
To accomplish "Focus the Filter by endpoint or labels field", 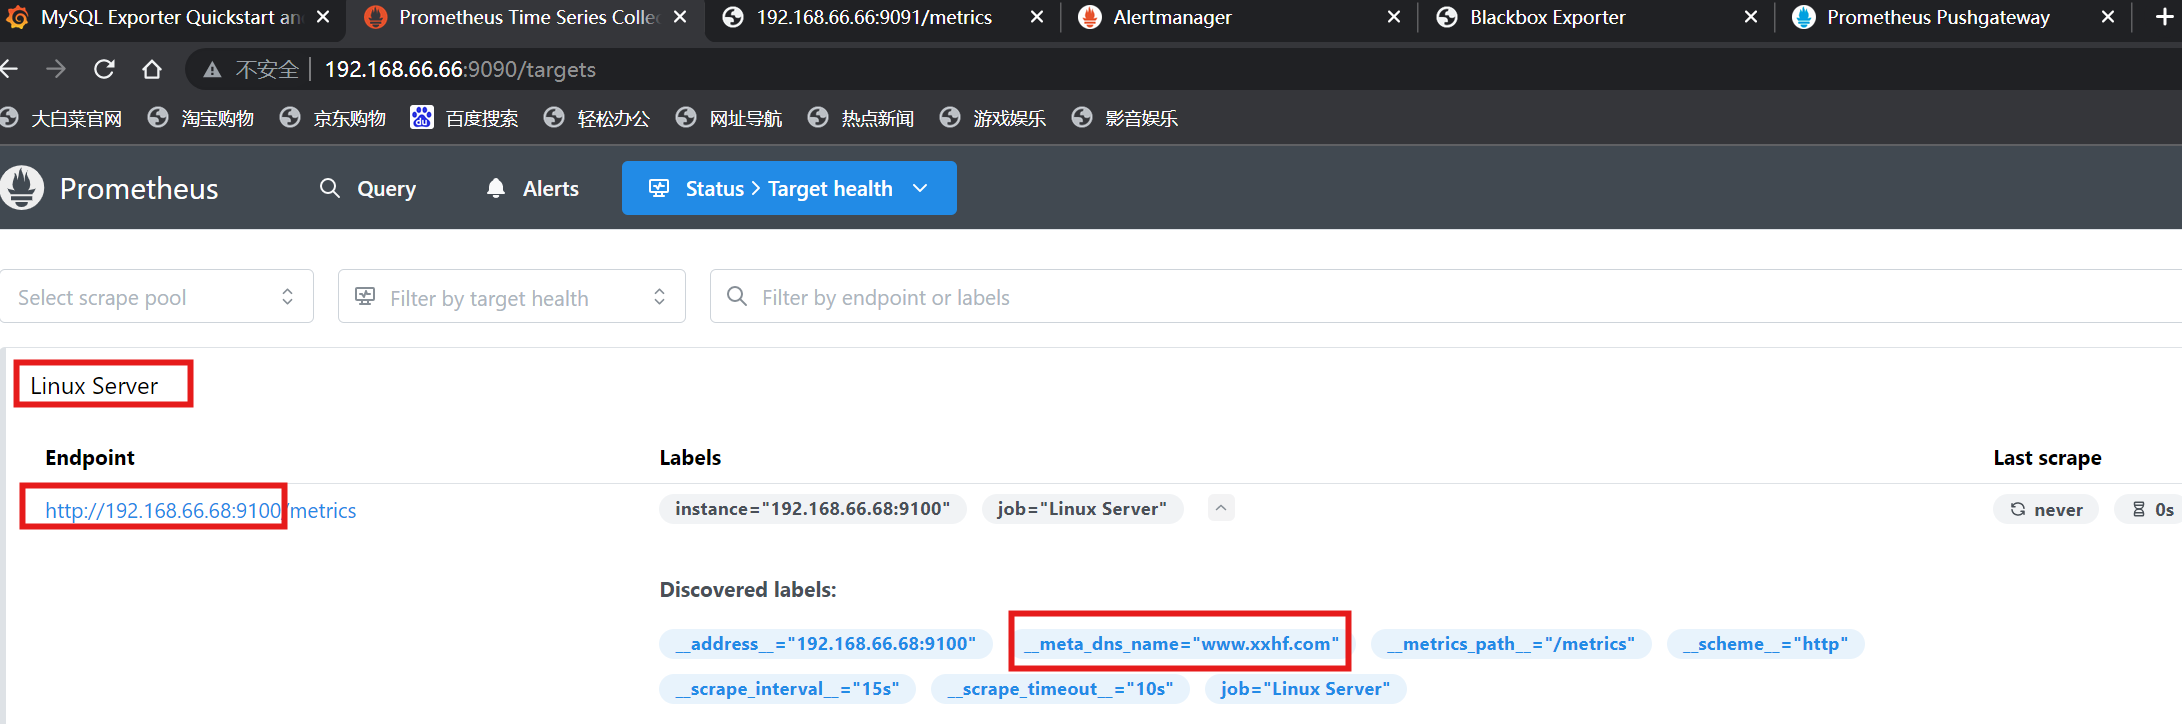I will pyautogui.click(x=1445, y=296).
